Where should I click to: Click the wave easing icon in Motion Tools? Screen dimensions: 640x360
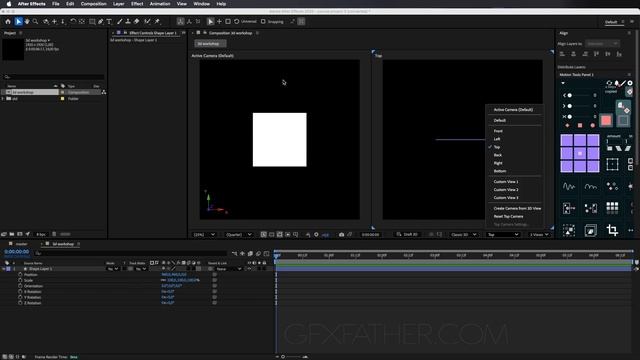coord(569,187)
